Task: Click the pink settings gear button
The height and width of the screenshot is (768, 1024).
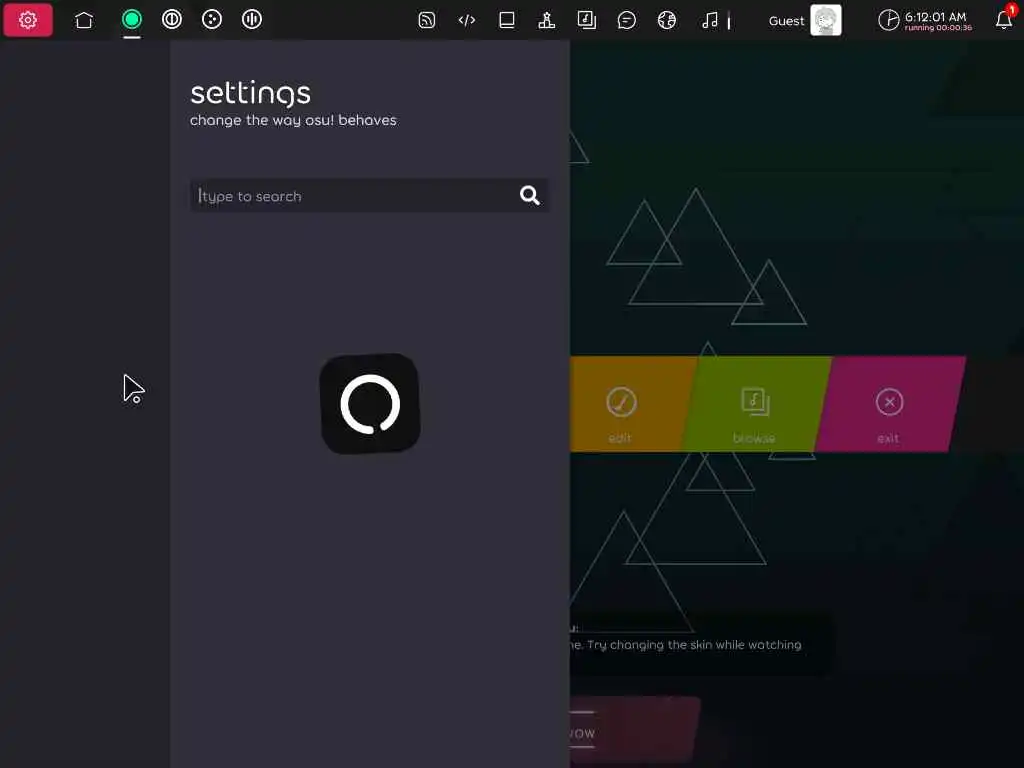Action: pos(27,20)
